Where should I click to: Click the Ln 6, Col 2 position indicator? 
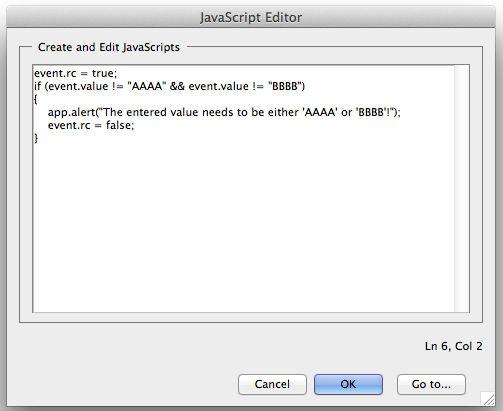pyautogui.click(x=454, y=346)
